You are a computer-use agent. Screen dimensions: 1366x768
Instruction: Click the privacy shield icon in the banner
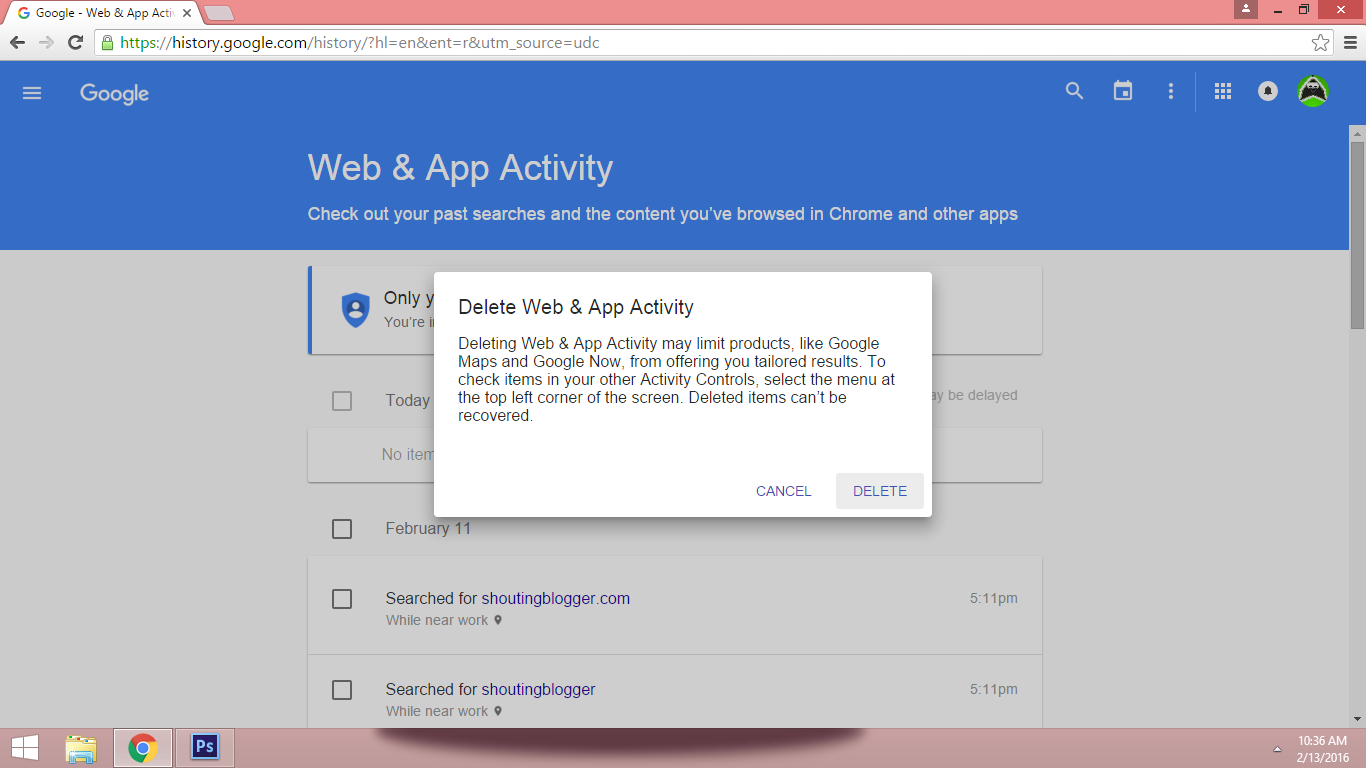point(356,310)
